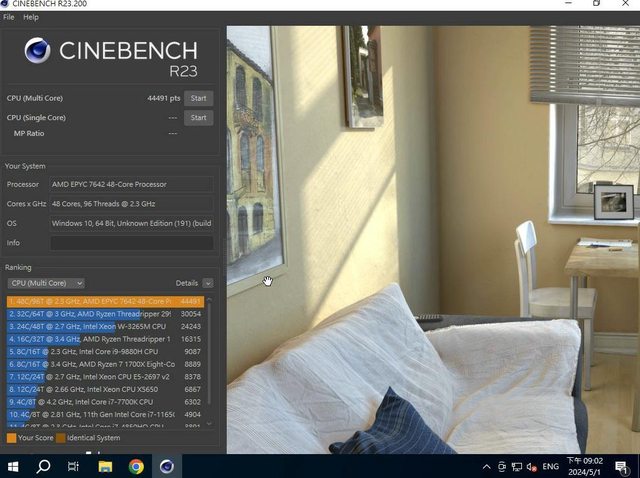Show hidden system tray icons

click(x=486, y=467)
